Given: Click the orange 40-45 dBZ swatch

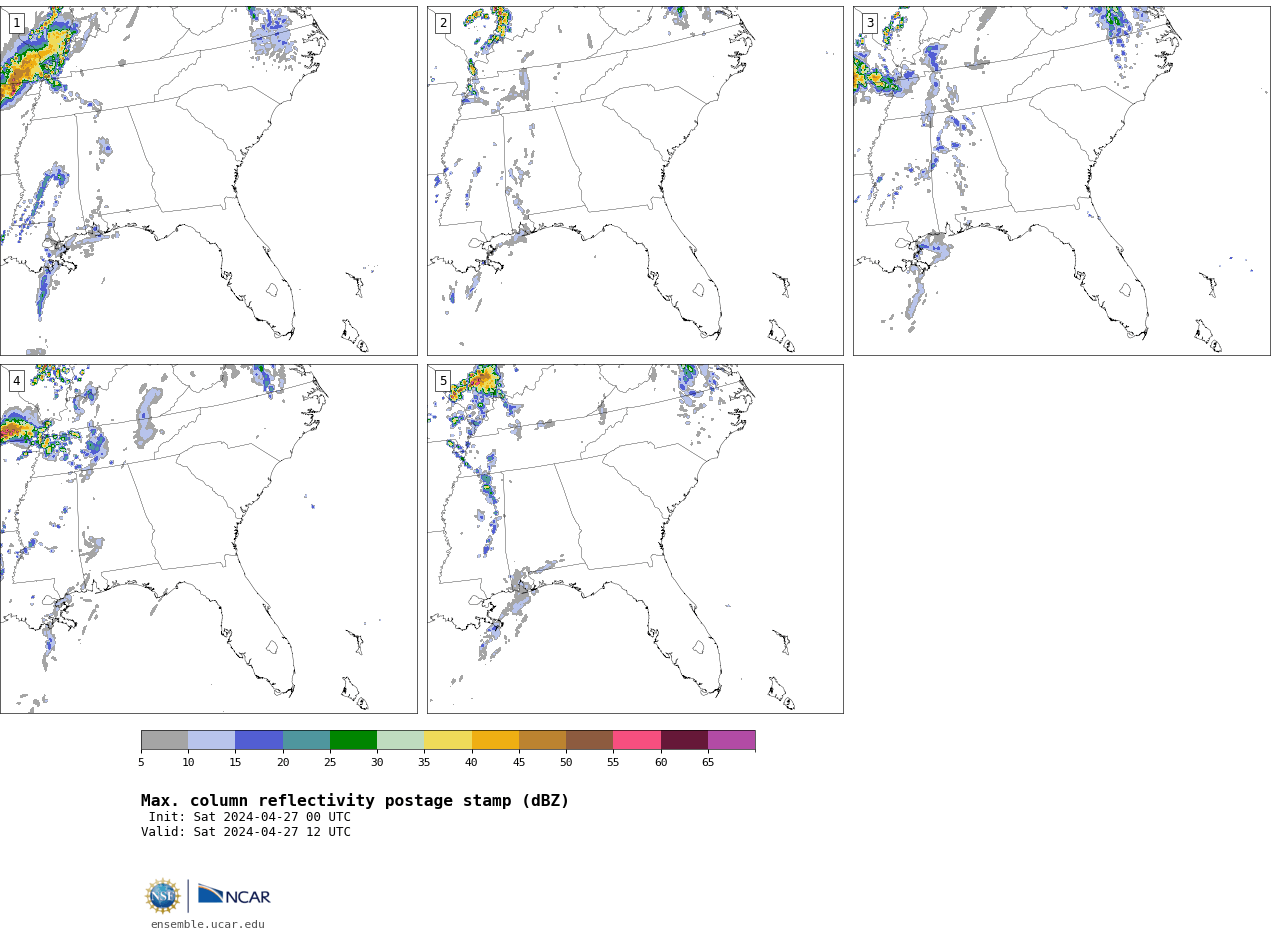Looking at the screenshot, I should coord(495,740).
